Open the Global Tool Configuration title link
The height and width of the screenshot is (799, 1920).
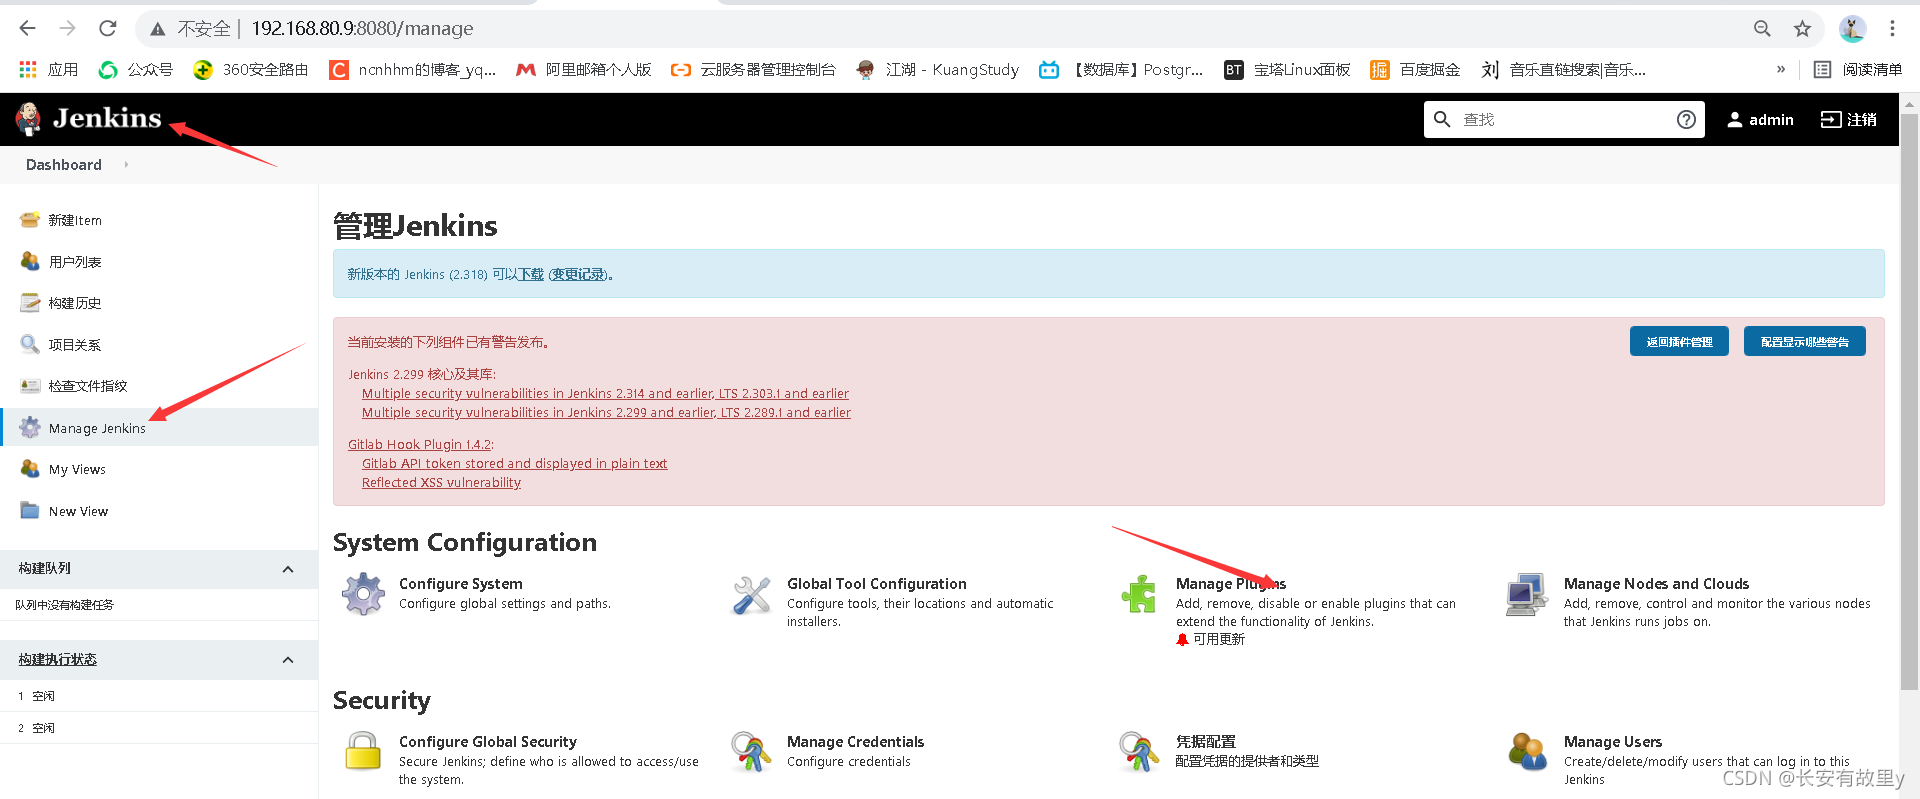pos(876,584)
